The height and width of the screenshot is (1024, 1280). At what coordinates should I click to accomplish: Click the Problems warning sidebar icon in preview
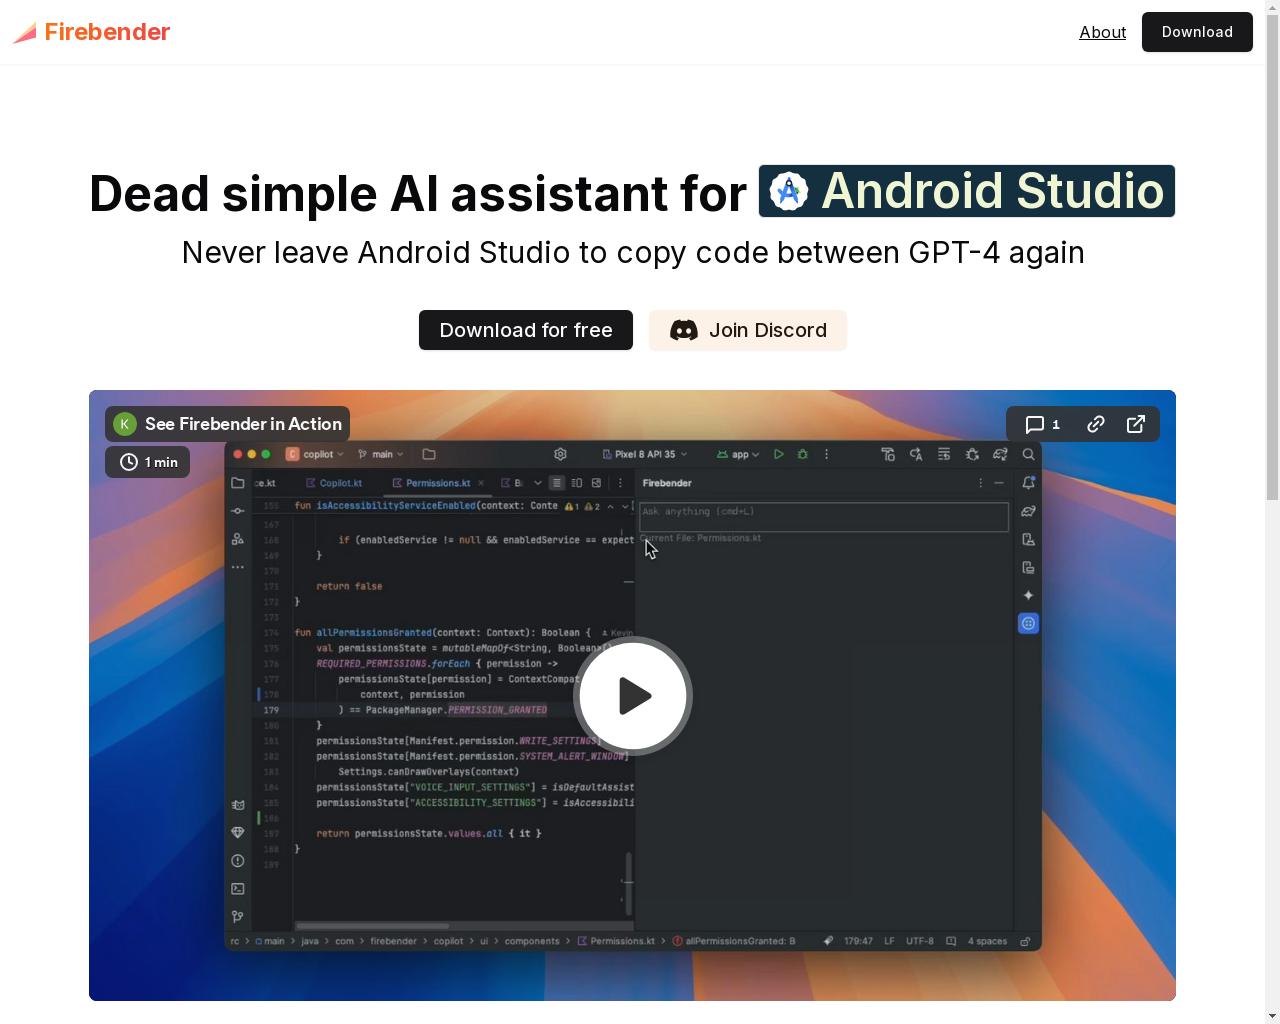(238, 860)
